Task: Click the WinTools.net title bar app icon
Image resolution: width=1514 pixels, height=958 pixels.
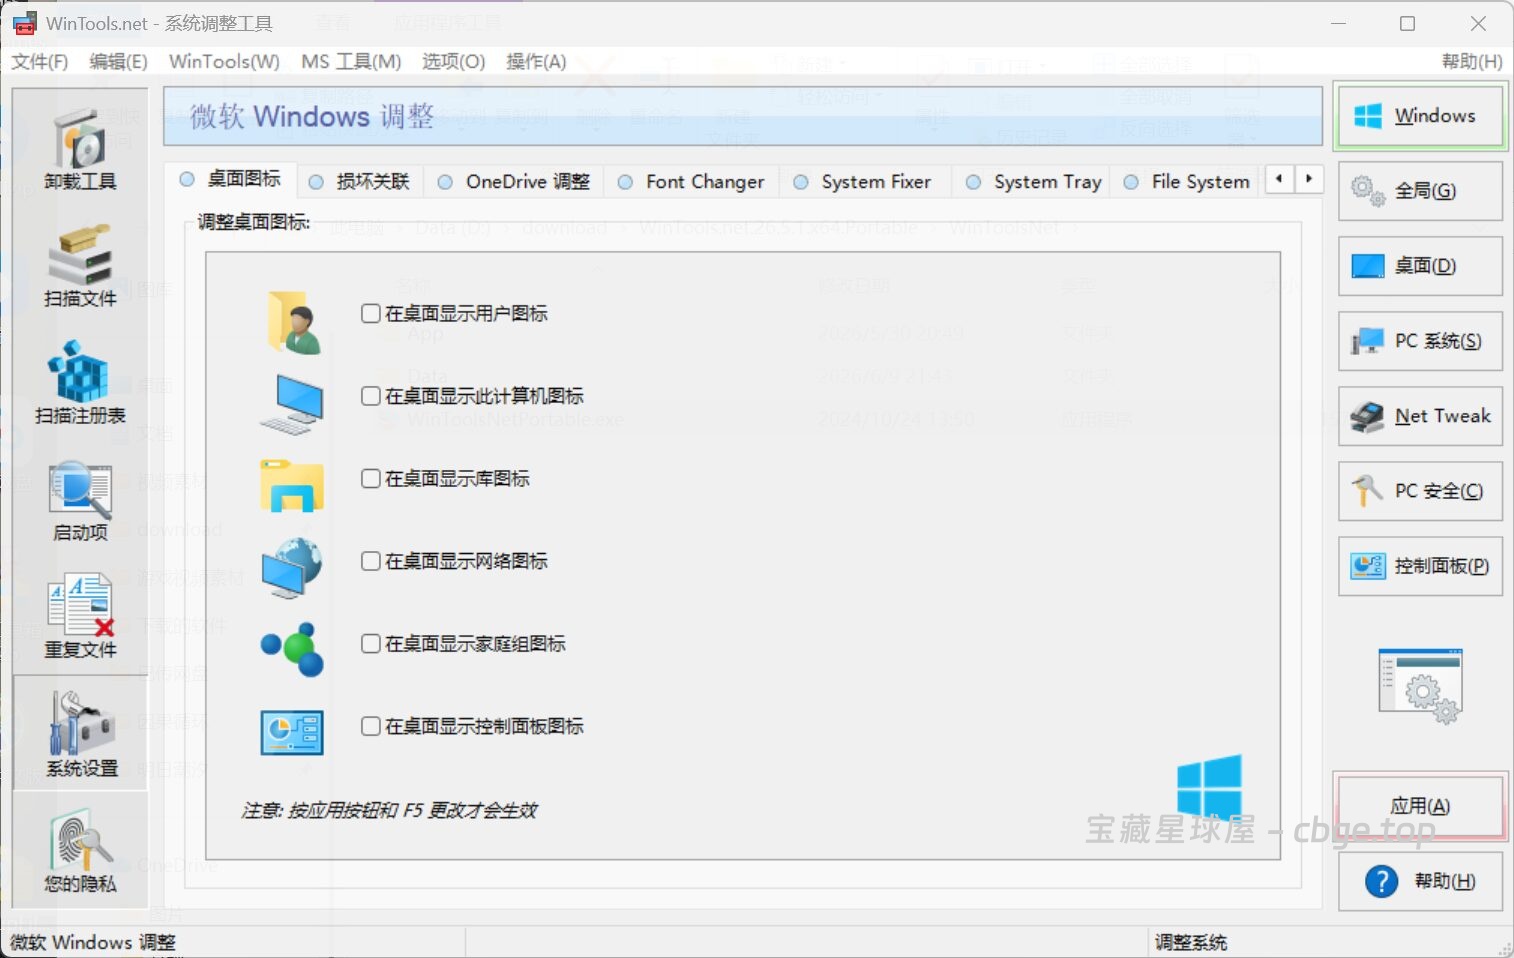Action: pyautogui.click(x=25, y=23)
